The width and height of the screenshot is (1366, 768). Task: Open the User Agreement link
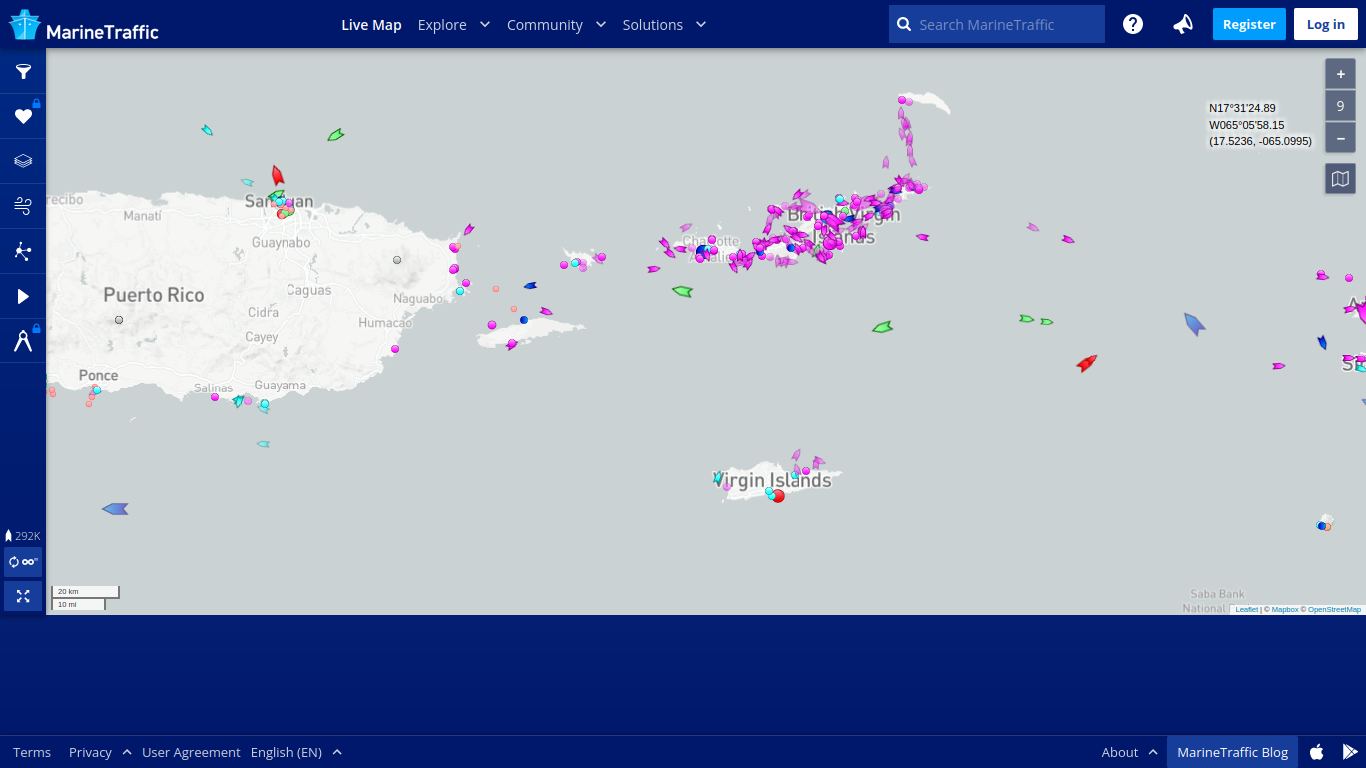[x=191, y=752]
